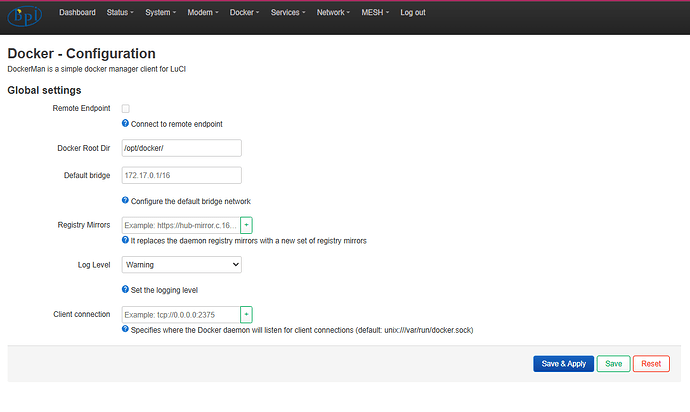Enable the Remote Endpoint checkbox

[x=126, y=108]
